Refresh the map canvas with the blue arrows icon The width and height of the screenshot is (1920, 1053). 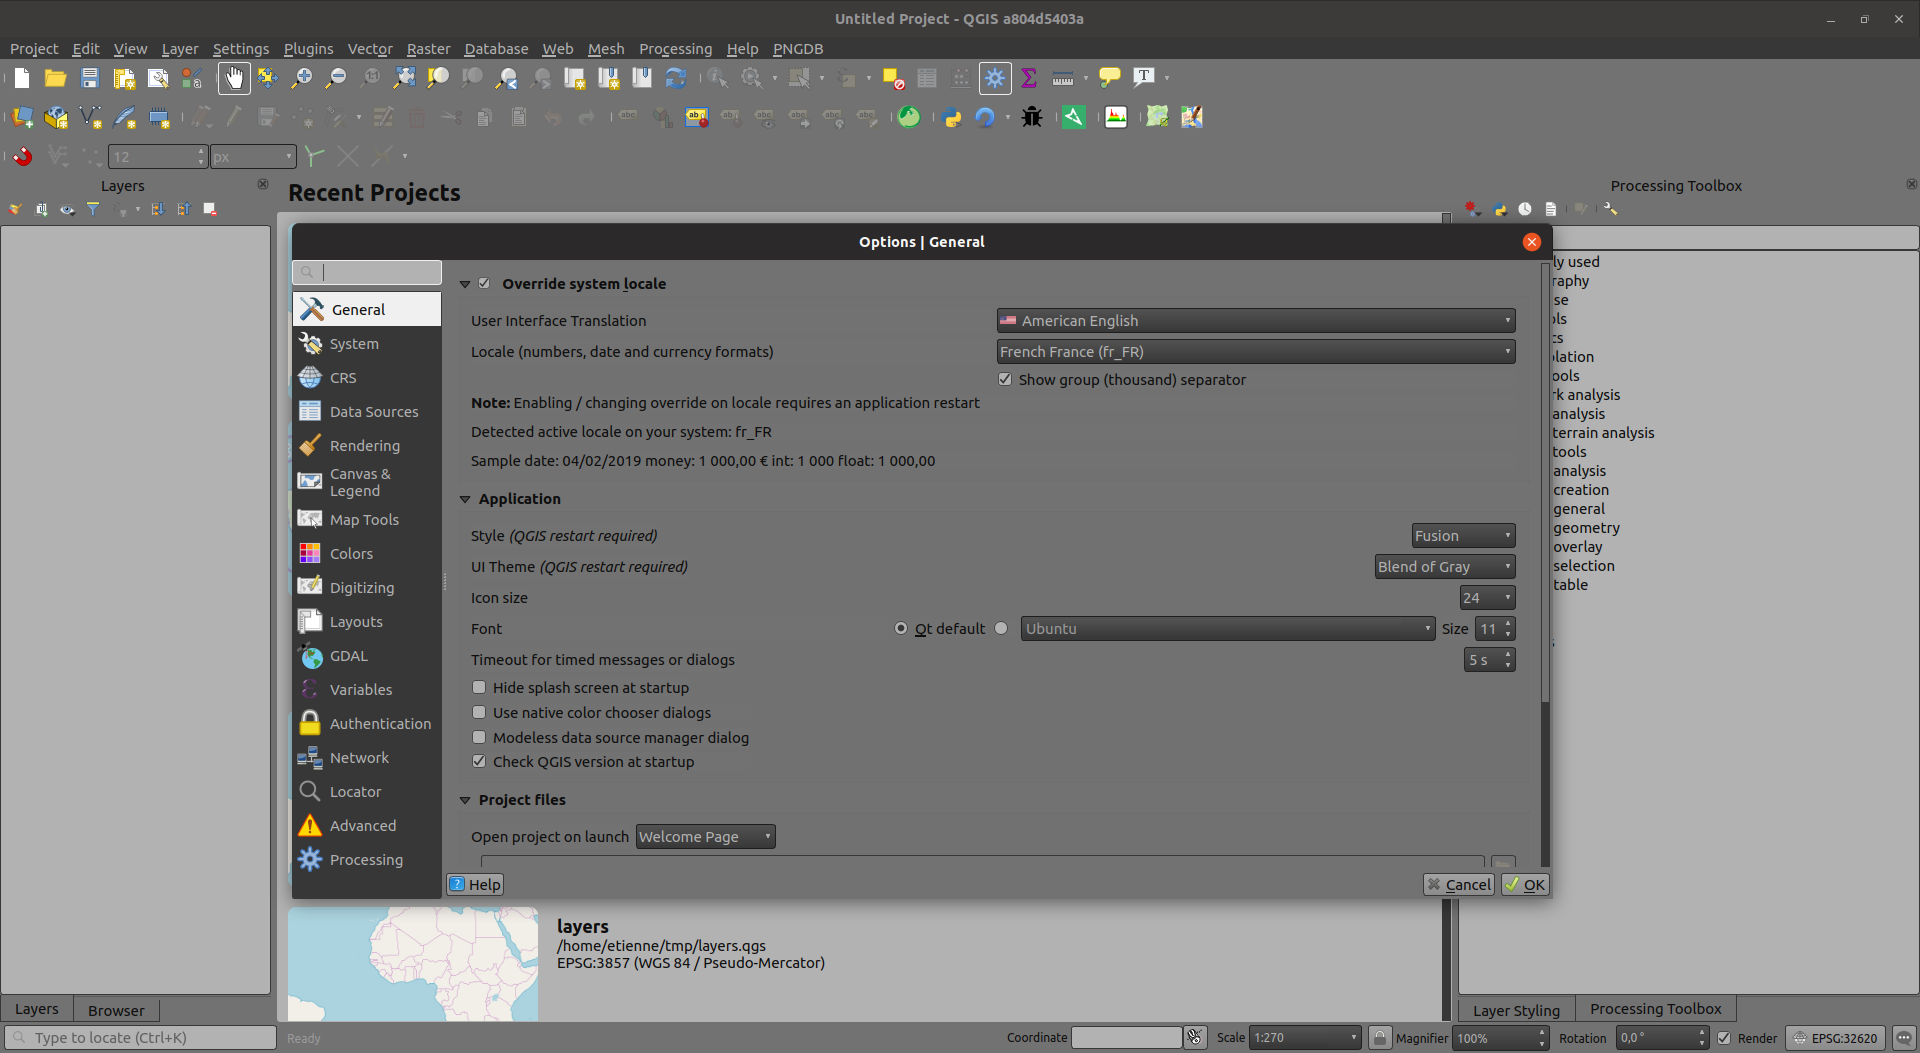(x=676, y=78)
